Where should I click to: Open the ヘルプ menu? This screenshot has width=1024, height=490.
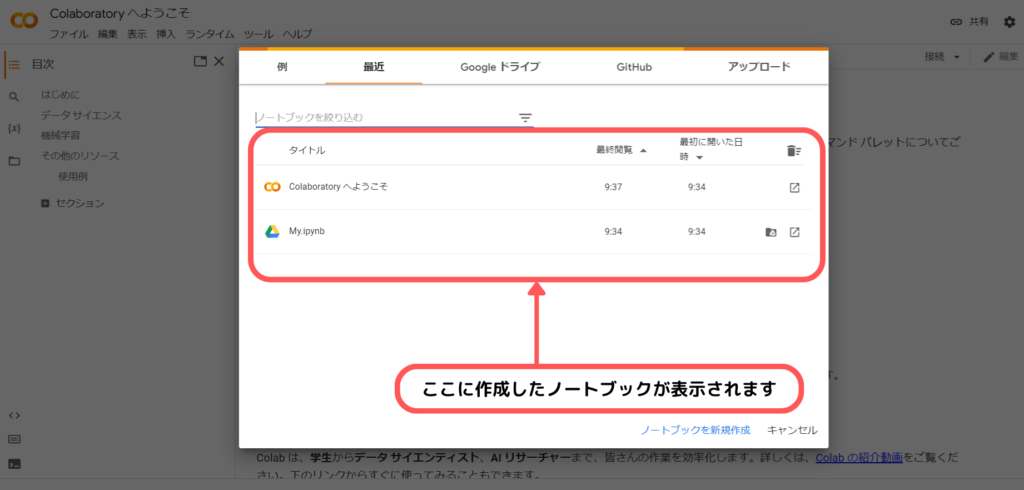click(297, 35)
